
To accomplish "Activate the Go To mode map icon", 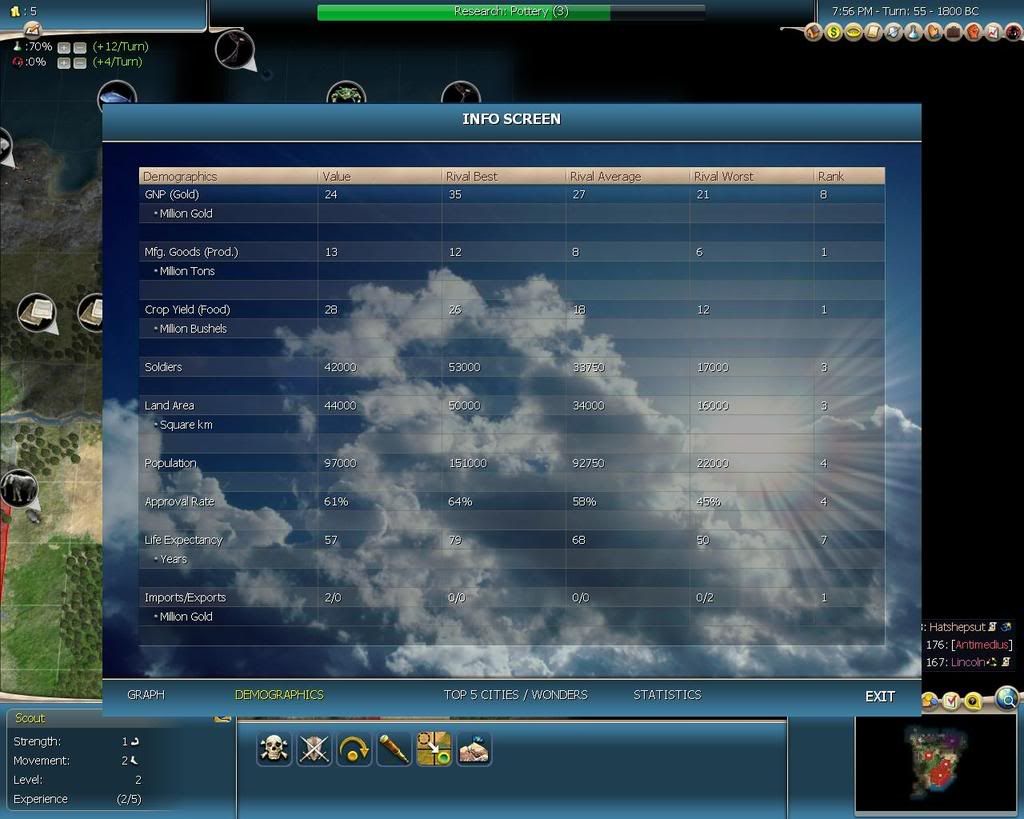I will (x=434, y=748).
